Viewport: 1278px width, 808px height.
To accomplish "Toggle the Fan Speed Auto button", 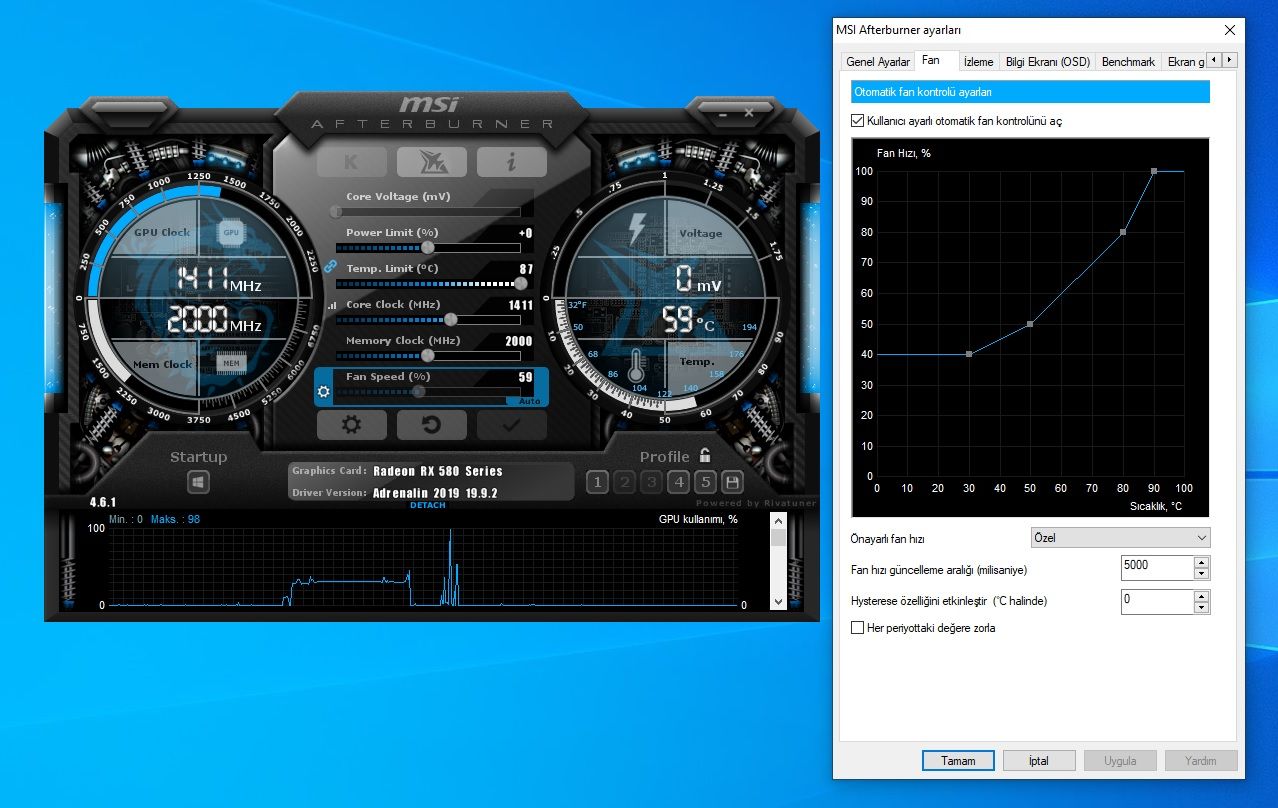I will (529, 401).
